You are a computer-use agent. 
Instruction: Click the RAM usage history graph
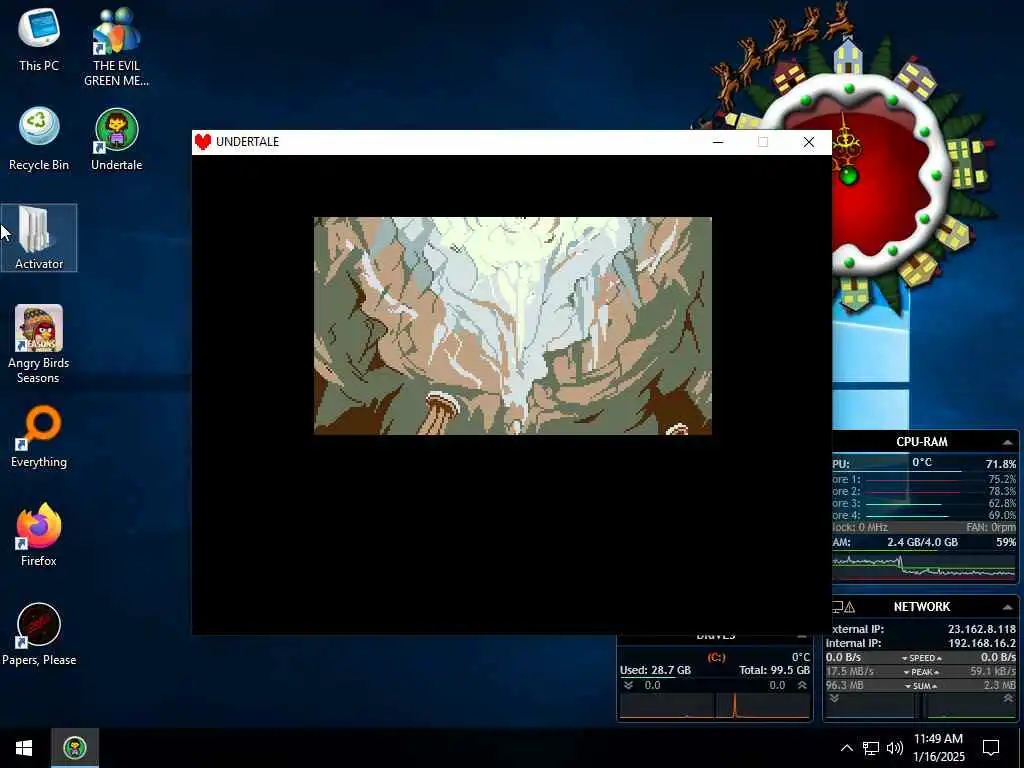click(x=925, y=566)
